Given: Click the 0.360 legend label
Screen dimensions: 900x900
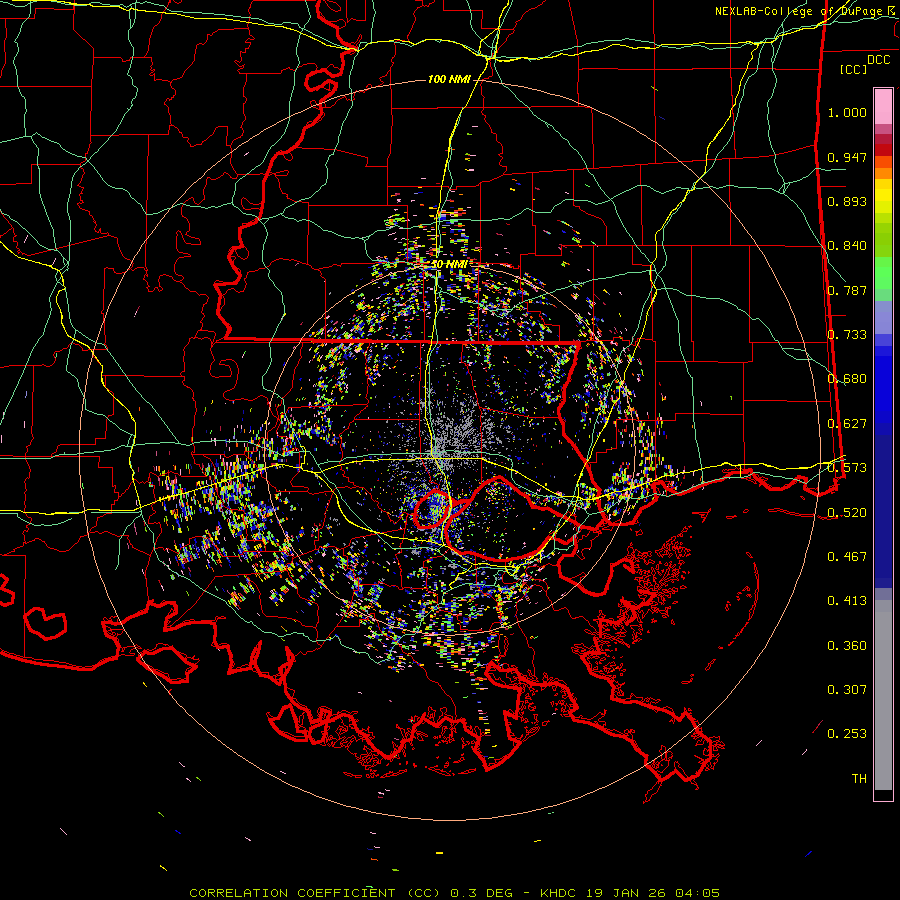Looking at the screenshot, I should (x=847, y=646).
